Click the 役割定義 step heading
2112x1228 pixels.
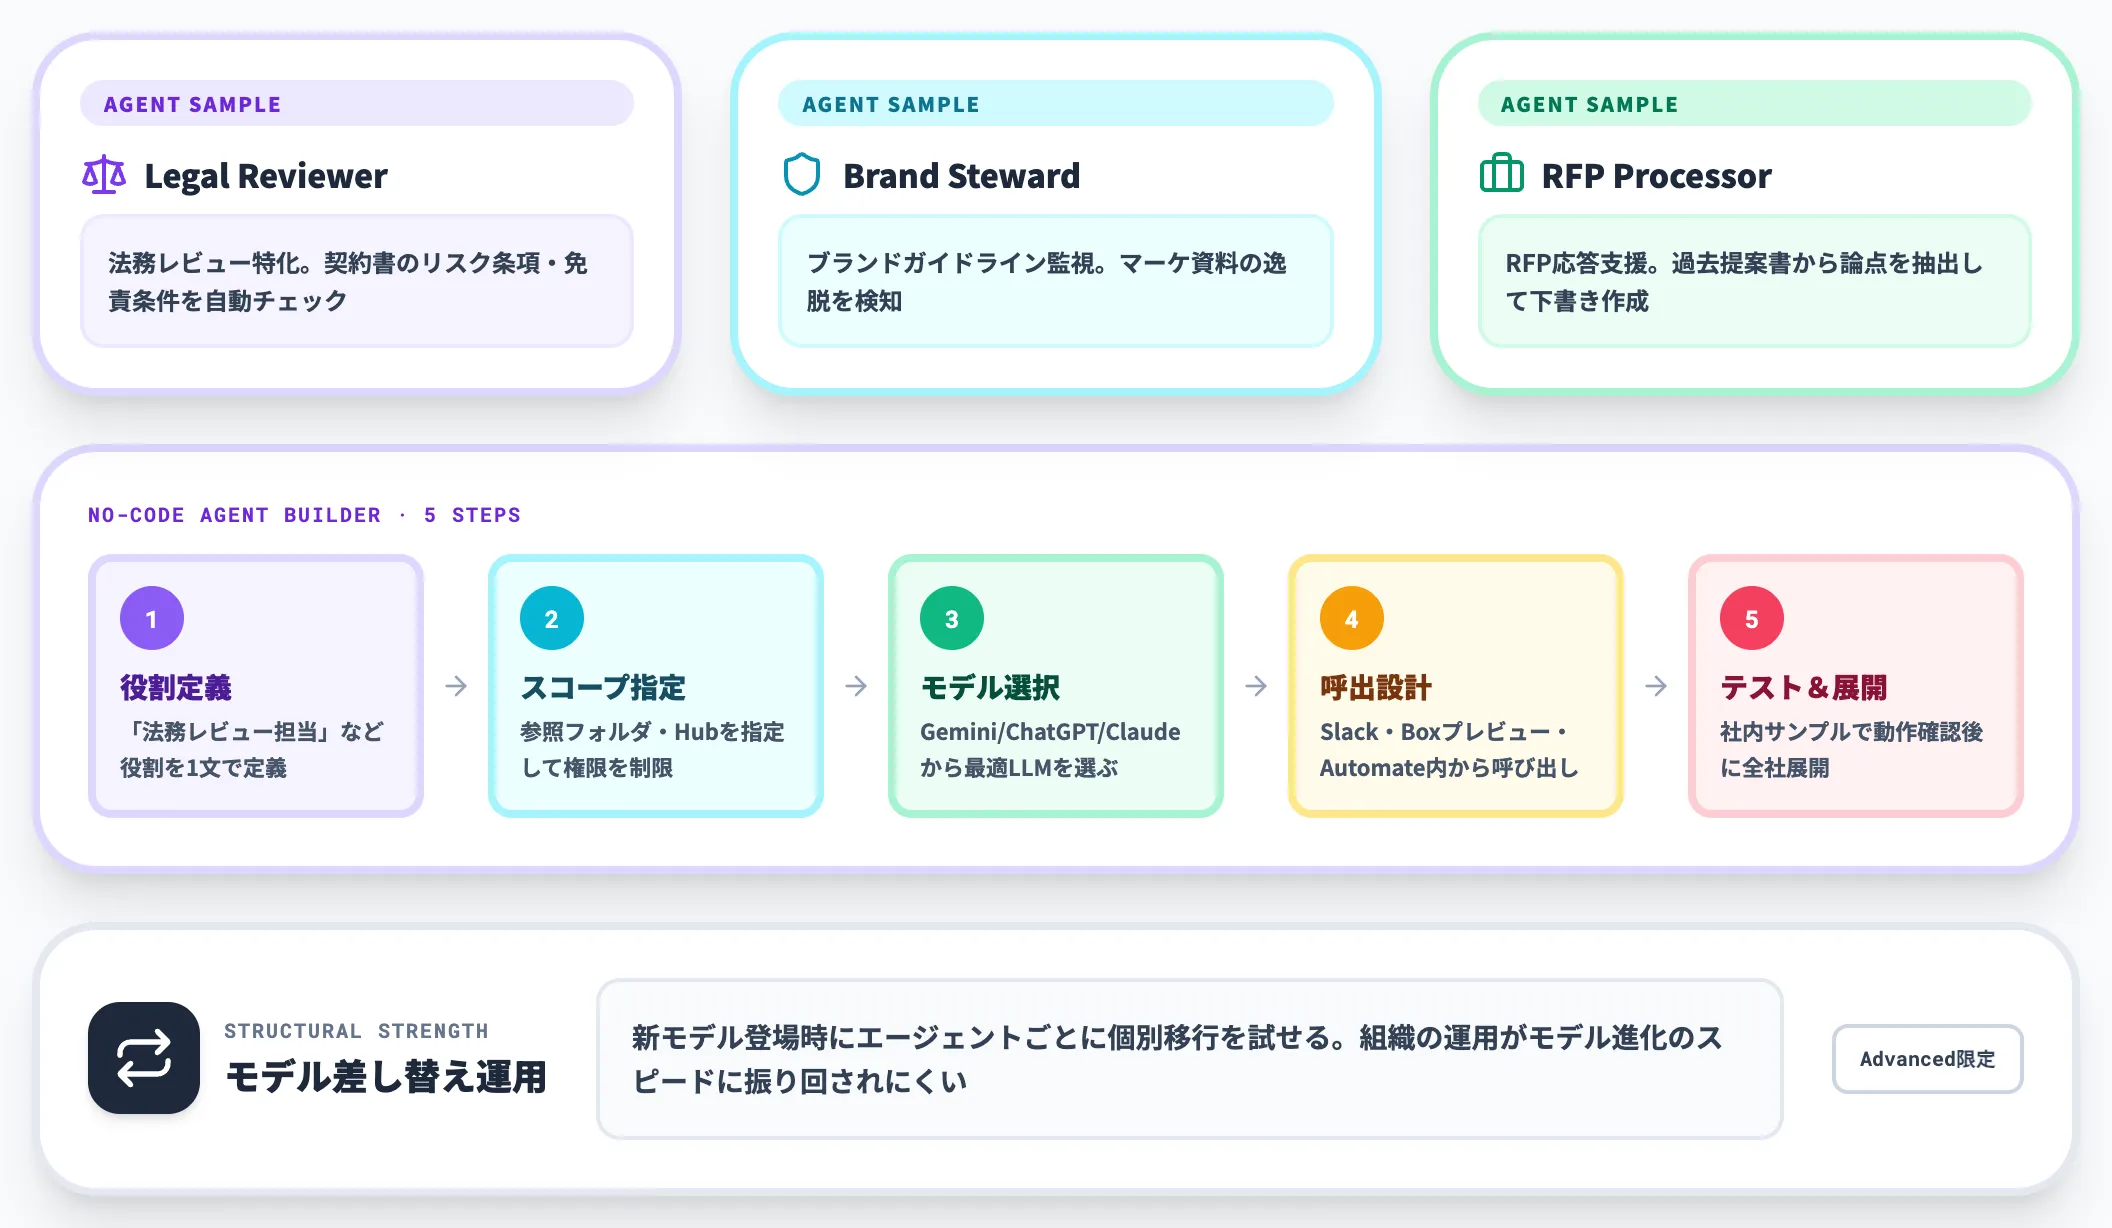click(176, 687)
